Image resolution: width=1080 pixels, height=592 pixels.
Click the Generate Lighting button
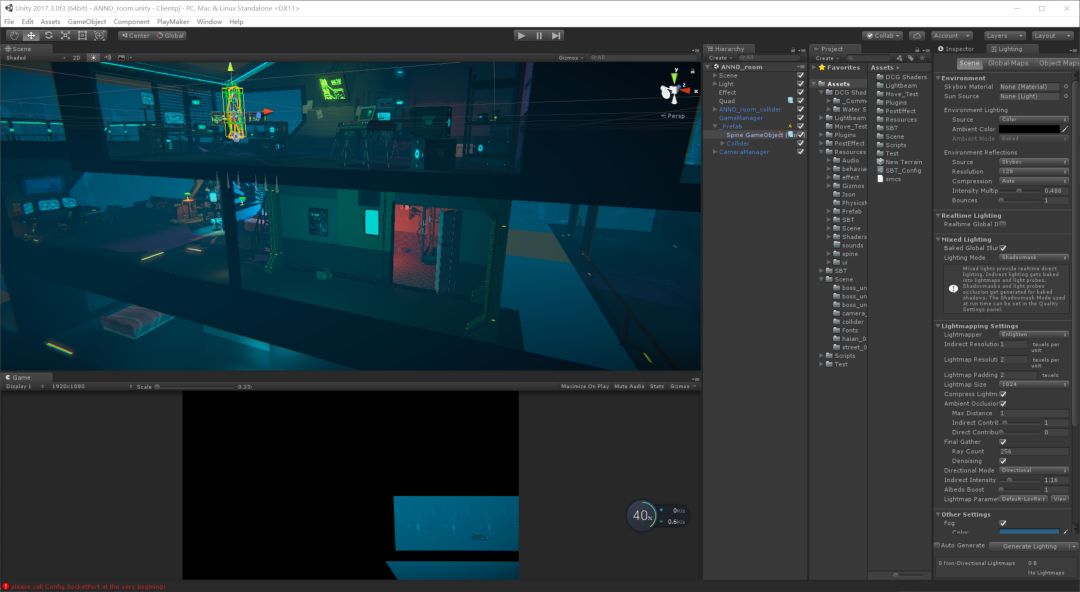point(1030,546)
